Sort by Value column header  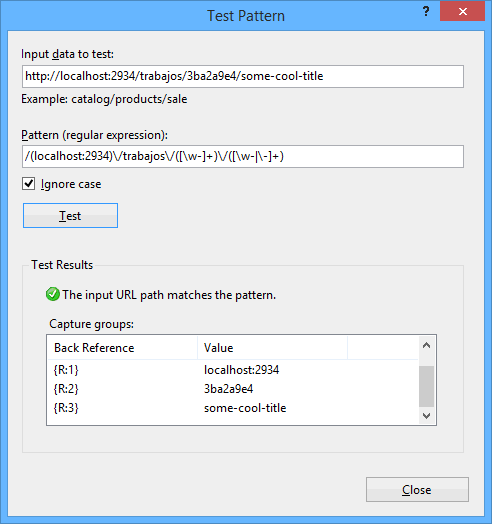[x=272, y=348]
